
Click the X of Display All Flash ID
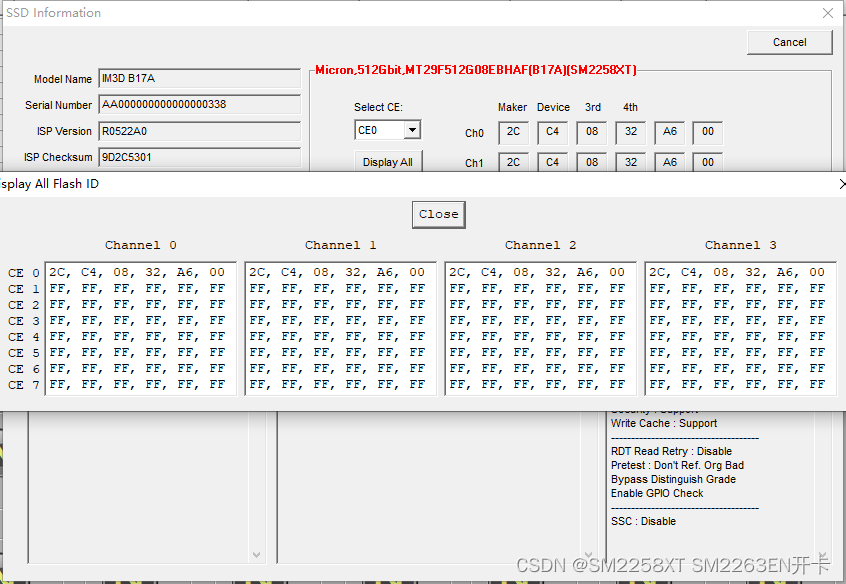pos(842,184)
